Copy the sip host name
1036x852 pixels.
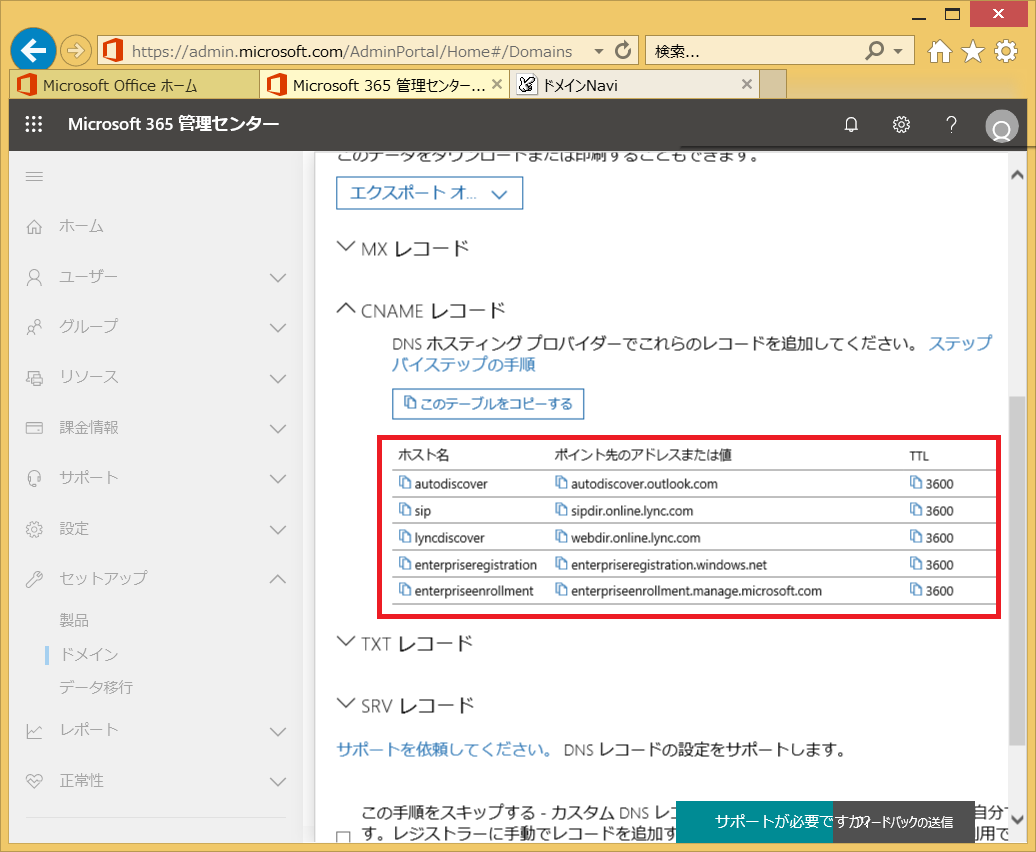pyautogui.click(x=404, y=510)
